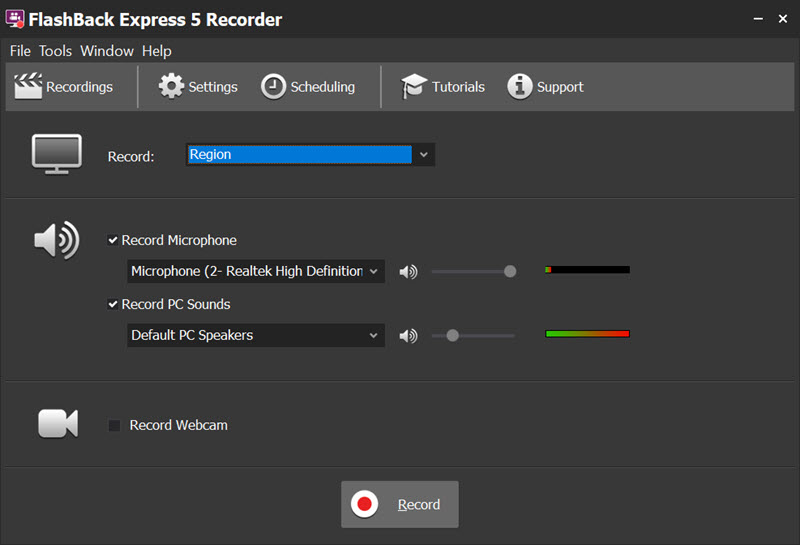Click the red record circle icon

(x=364, y=504)
